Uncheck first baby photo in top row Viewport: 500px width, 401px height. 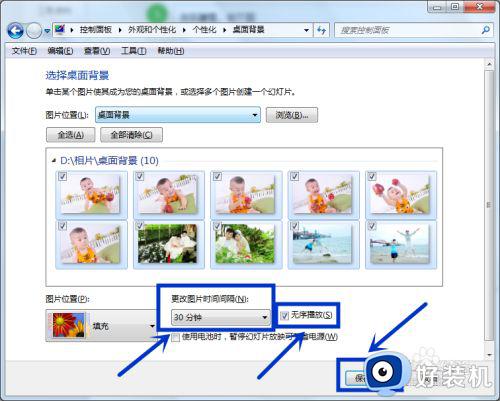pyautogui.click(x=63, y=176)
